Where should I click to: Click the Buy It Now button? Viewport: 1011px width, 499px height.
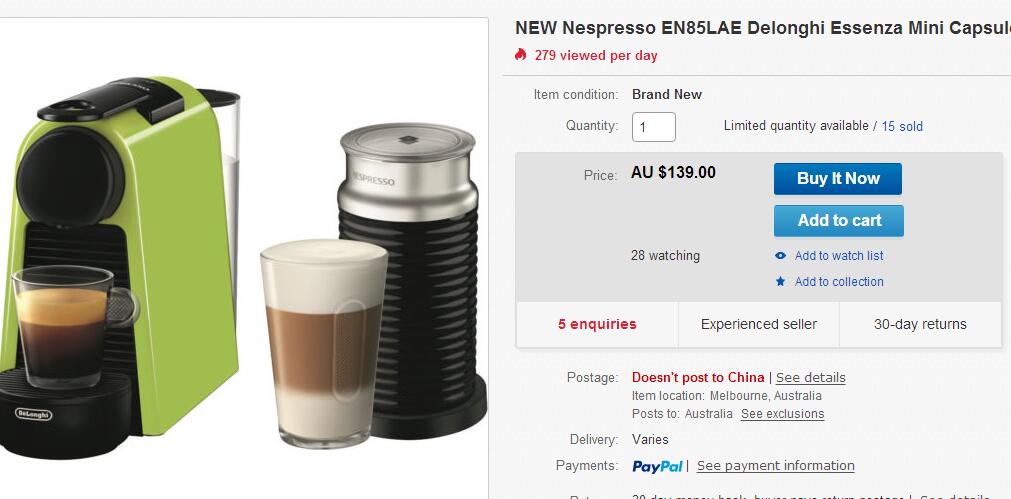(838, 179)
